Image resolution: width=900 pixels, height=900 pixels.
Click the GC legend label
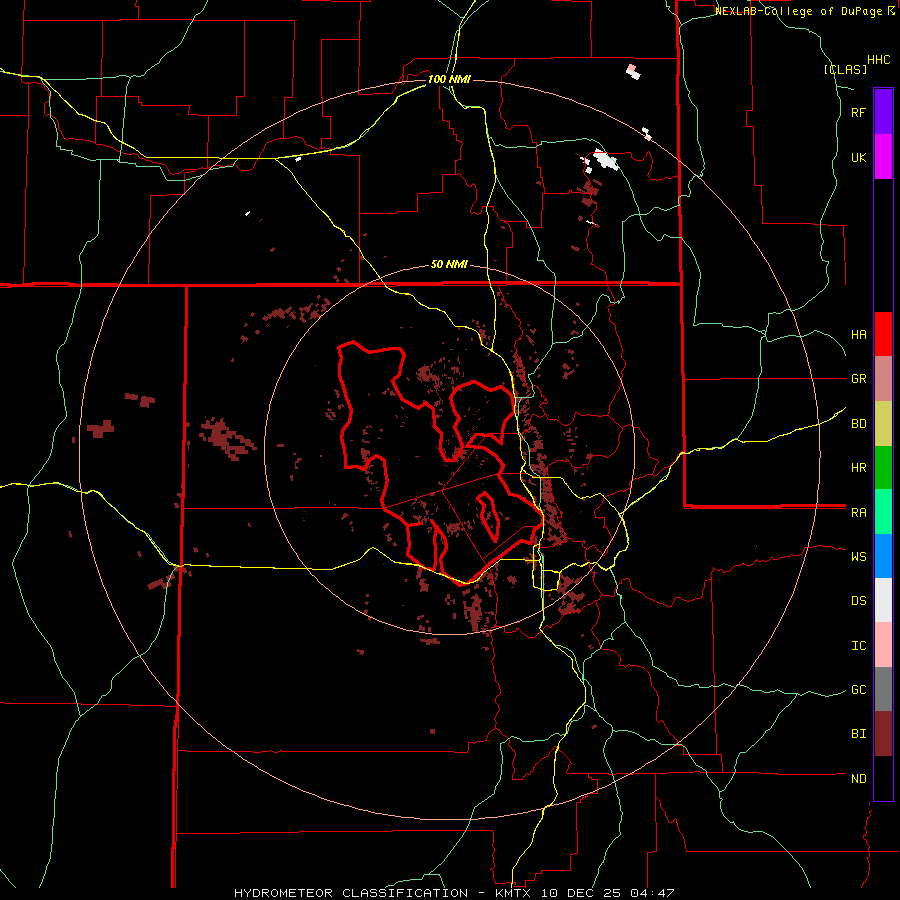tap(859, 690)
